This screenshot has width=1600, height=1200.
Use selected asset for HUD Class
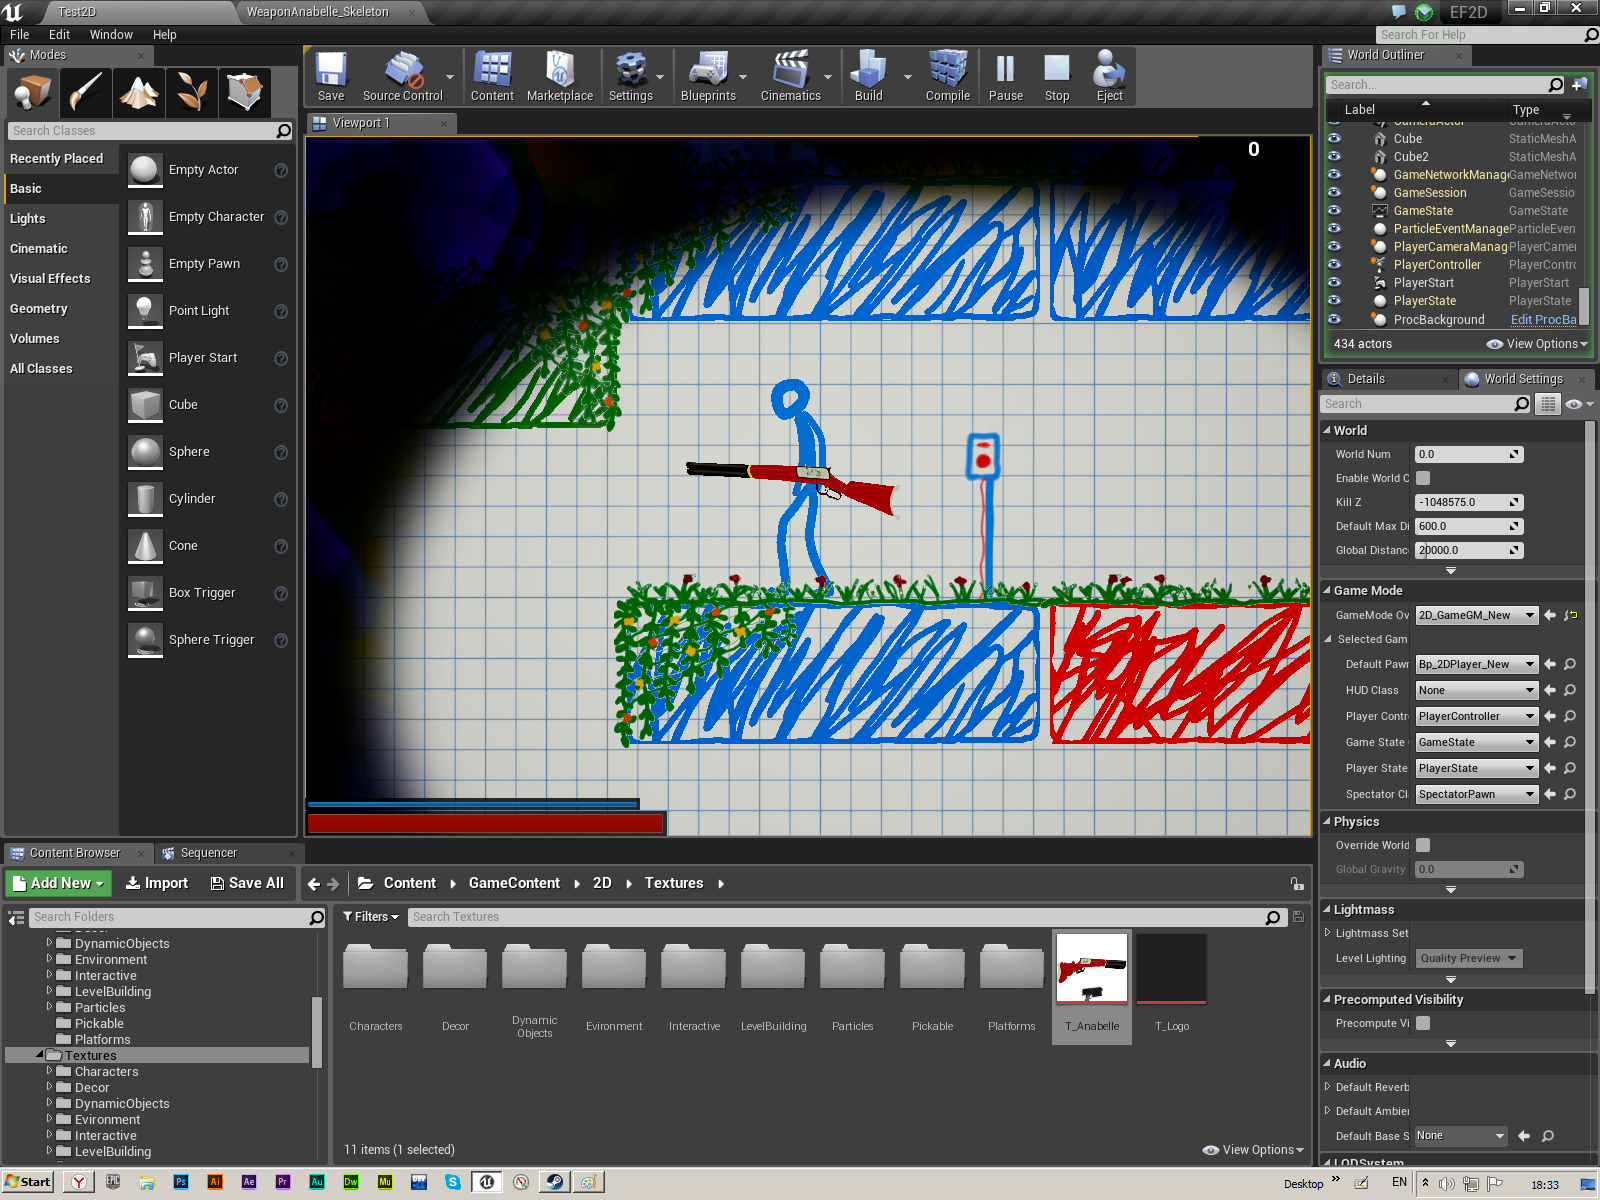[x=1550, y=690]
